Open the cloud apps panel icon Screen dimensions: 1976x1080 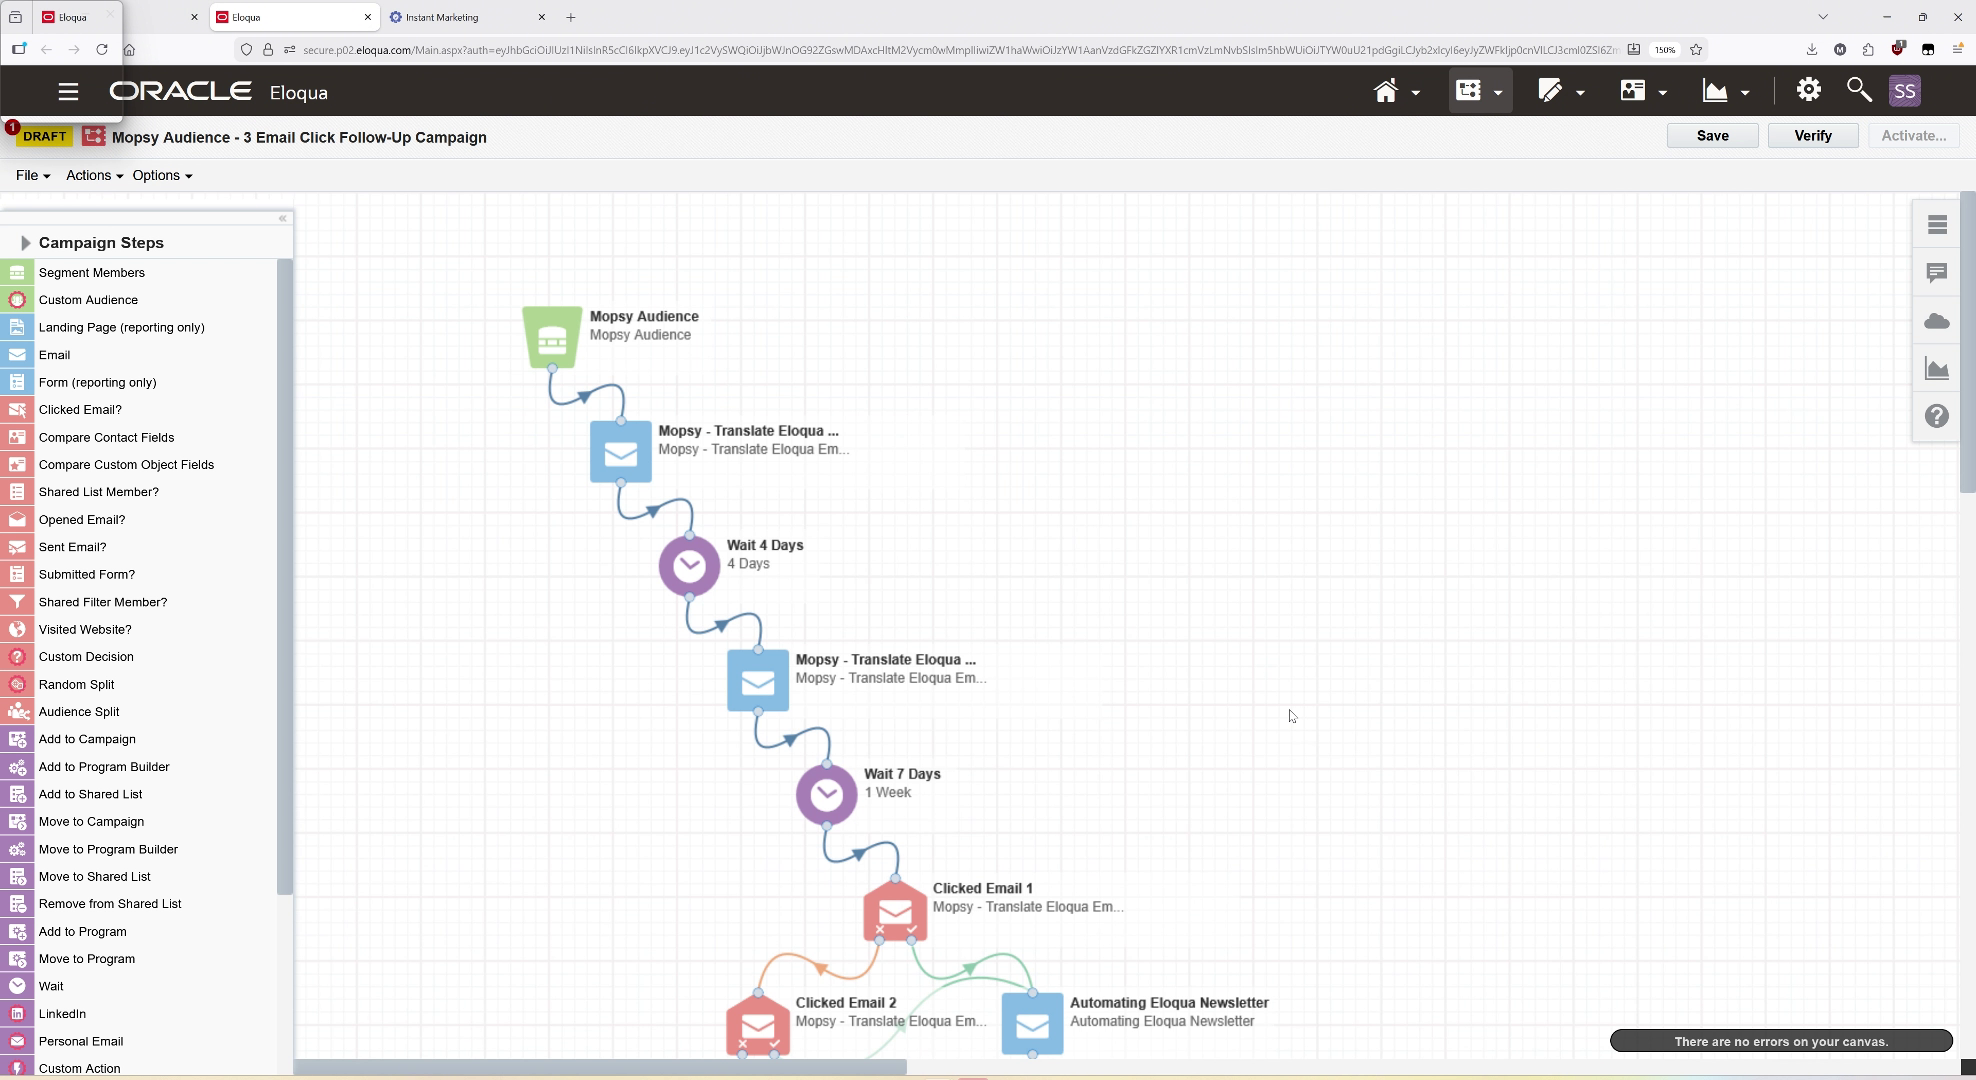[1937, 321]
